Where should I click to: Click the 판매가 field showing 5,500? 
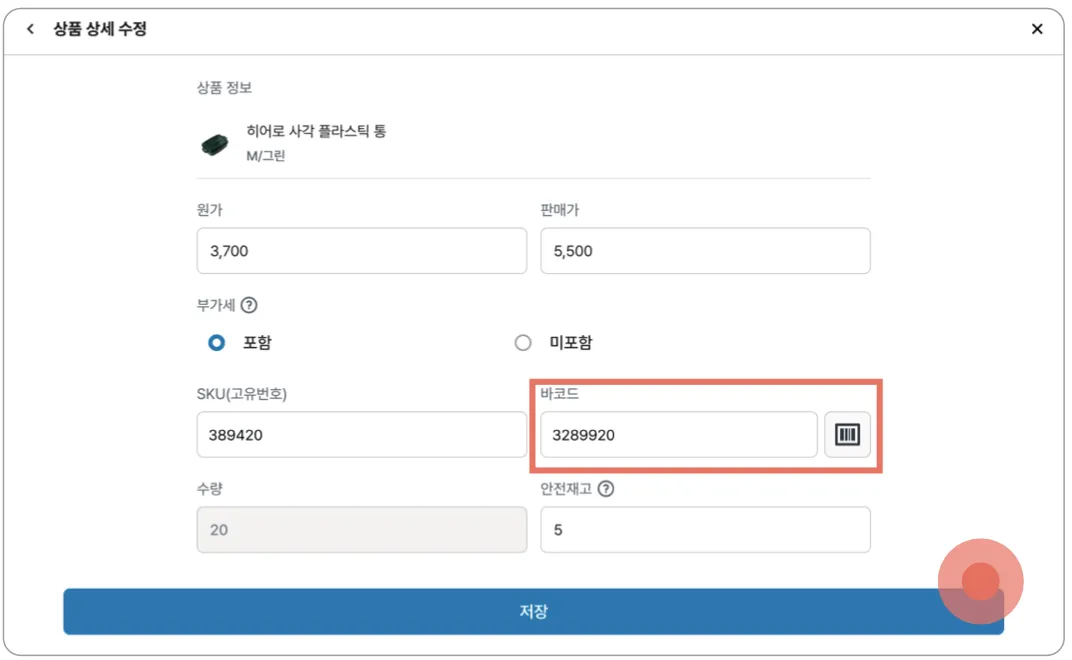click(x=704, y=251)
